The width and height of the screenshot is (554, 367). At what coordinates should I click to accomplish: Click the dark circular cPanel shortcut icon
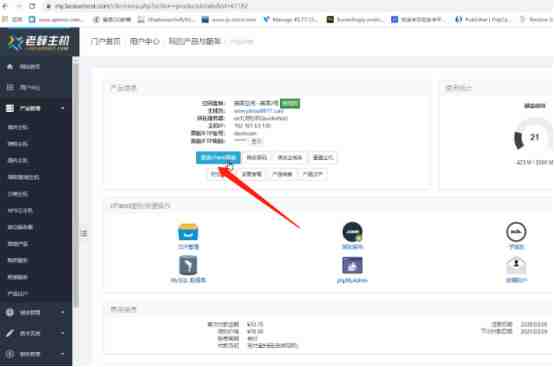(352, 232)
